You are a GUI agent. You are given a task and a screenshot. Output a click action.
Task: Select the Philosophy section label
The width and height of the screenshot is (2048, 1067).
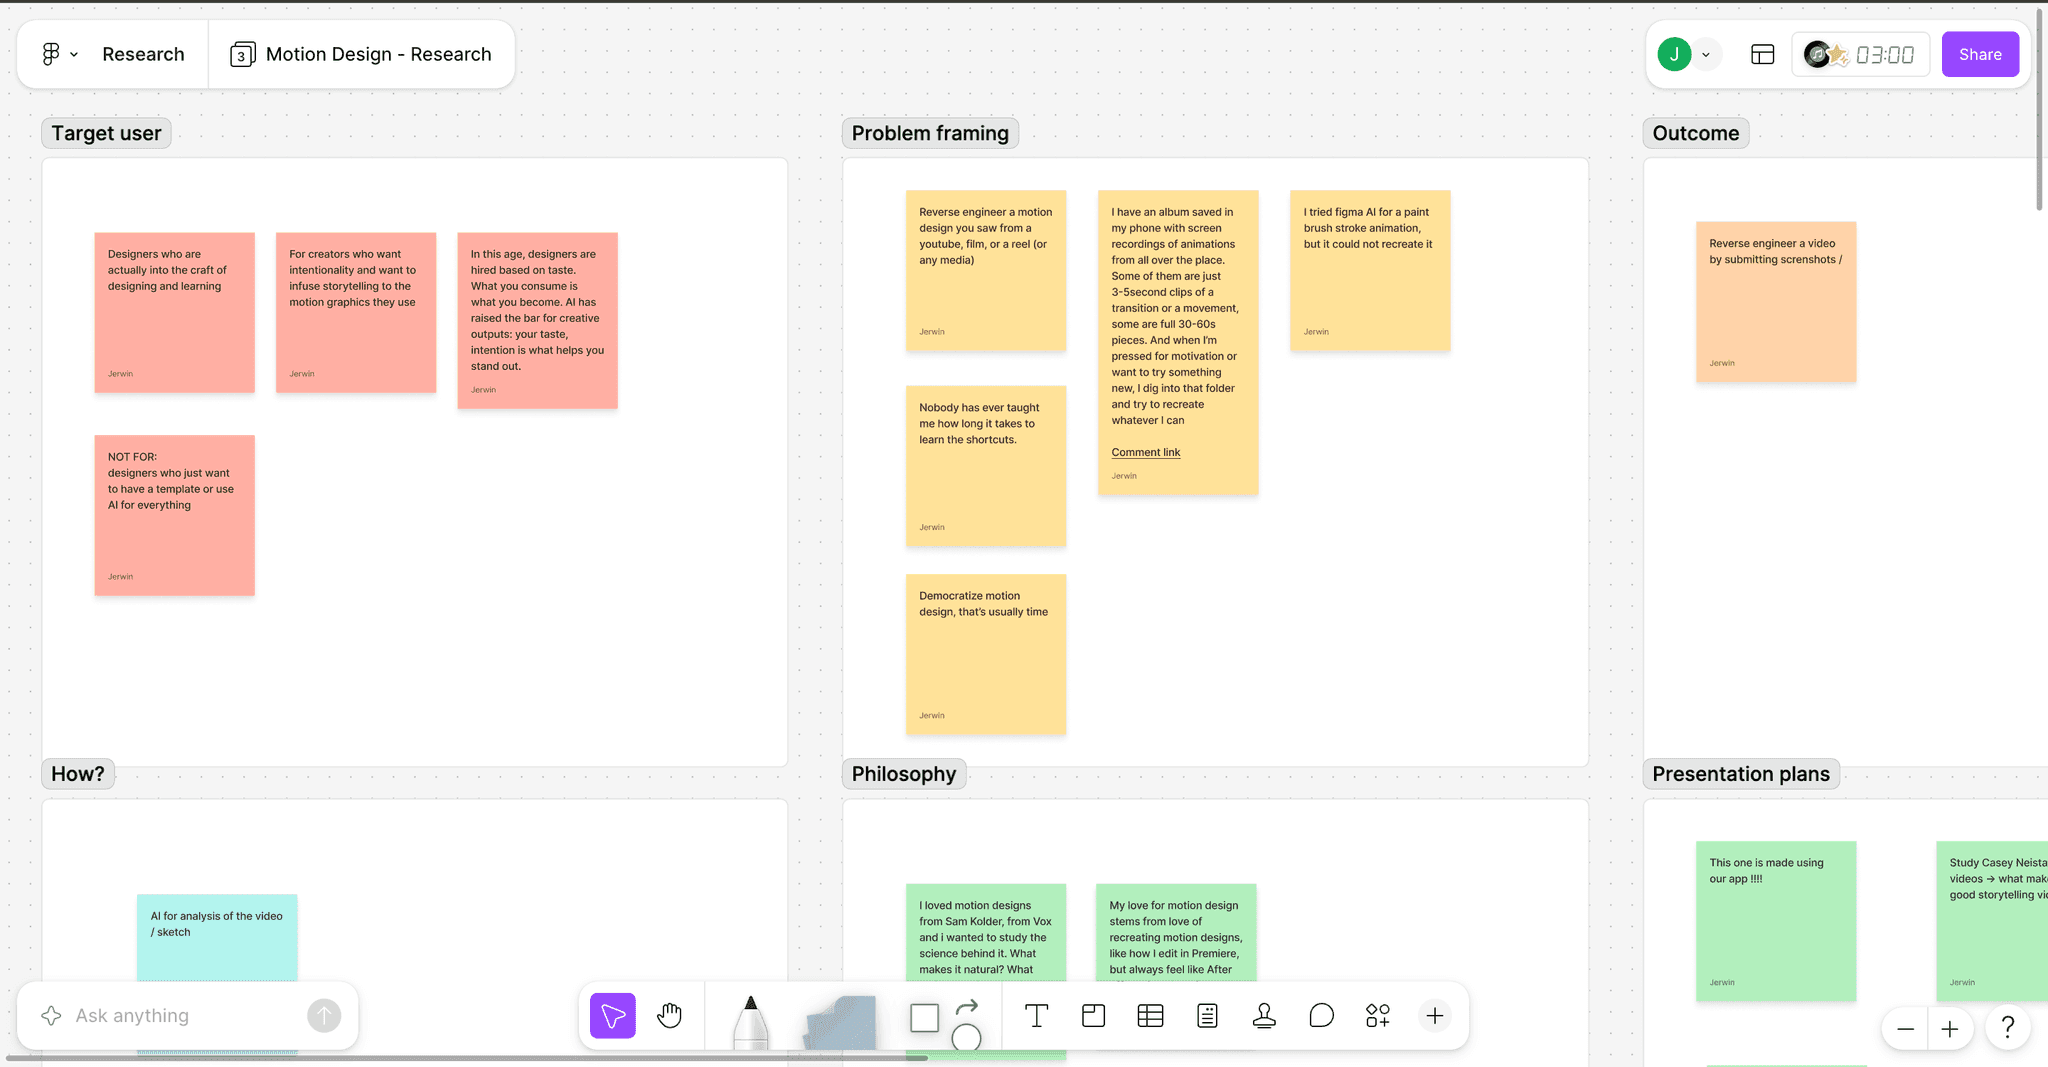(904, 774)
